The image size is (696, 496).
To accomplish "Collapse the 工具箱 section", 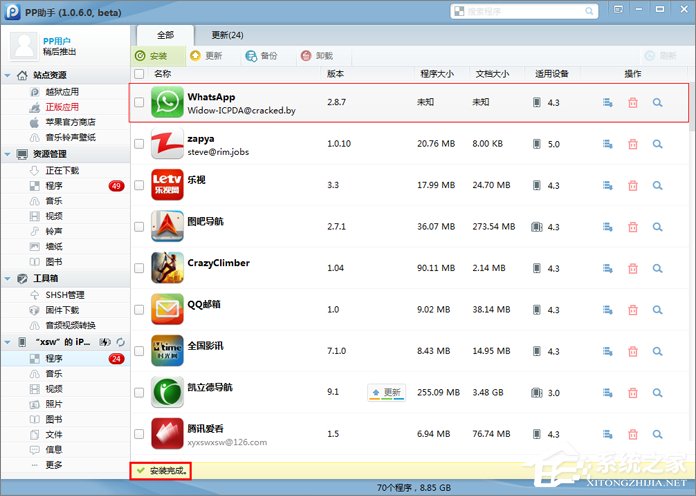I will point(9,279).
